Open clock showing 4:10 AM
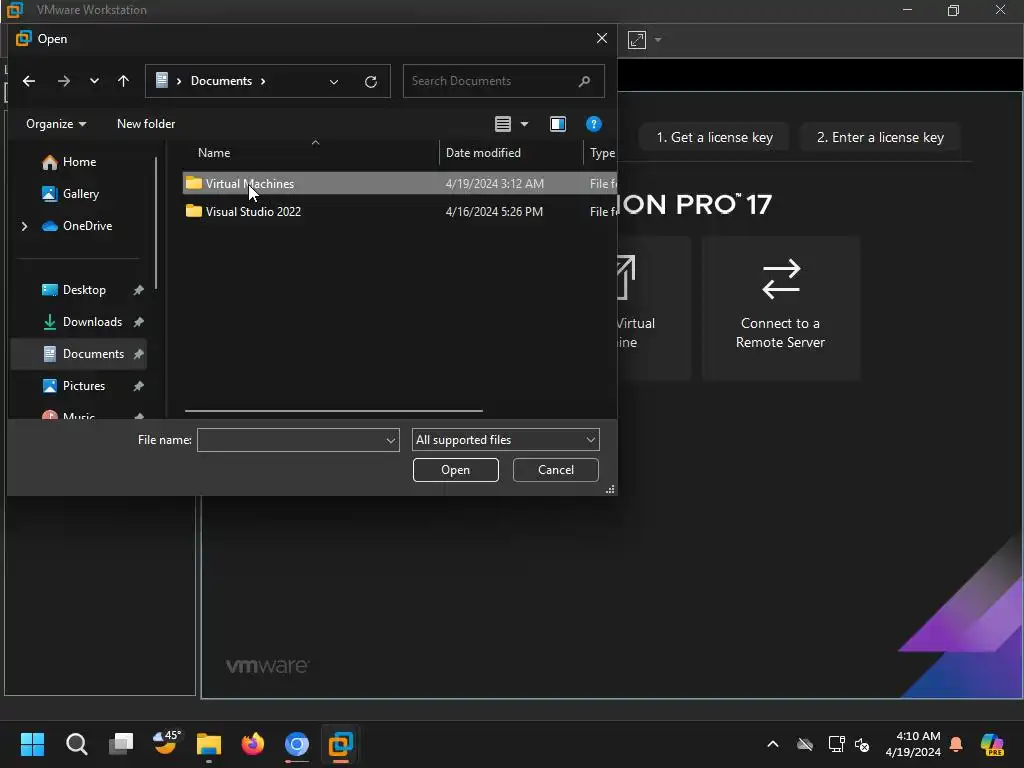Screen dimensions: 1024x768 [912, 744]
